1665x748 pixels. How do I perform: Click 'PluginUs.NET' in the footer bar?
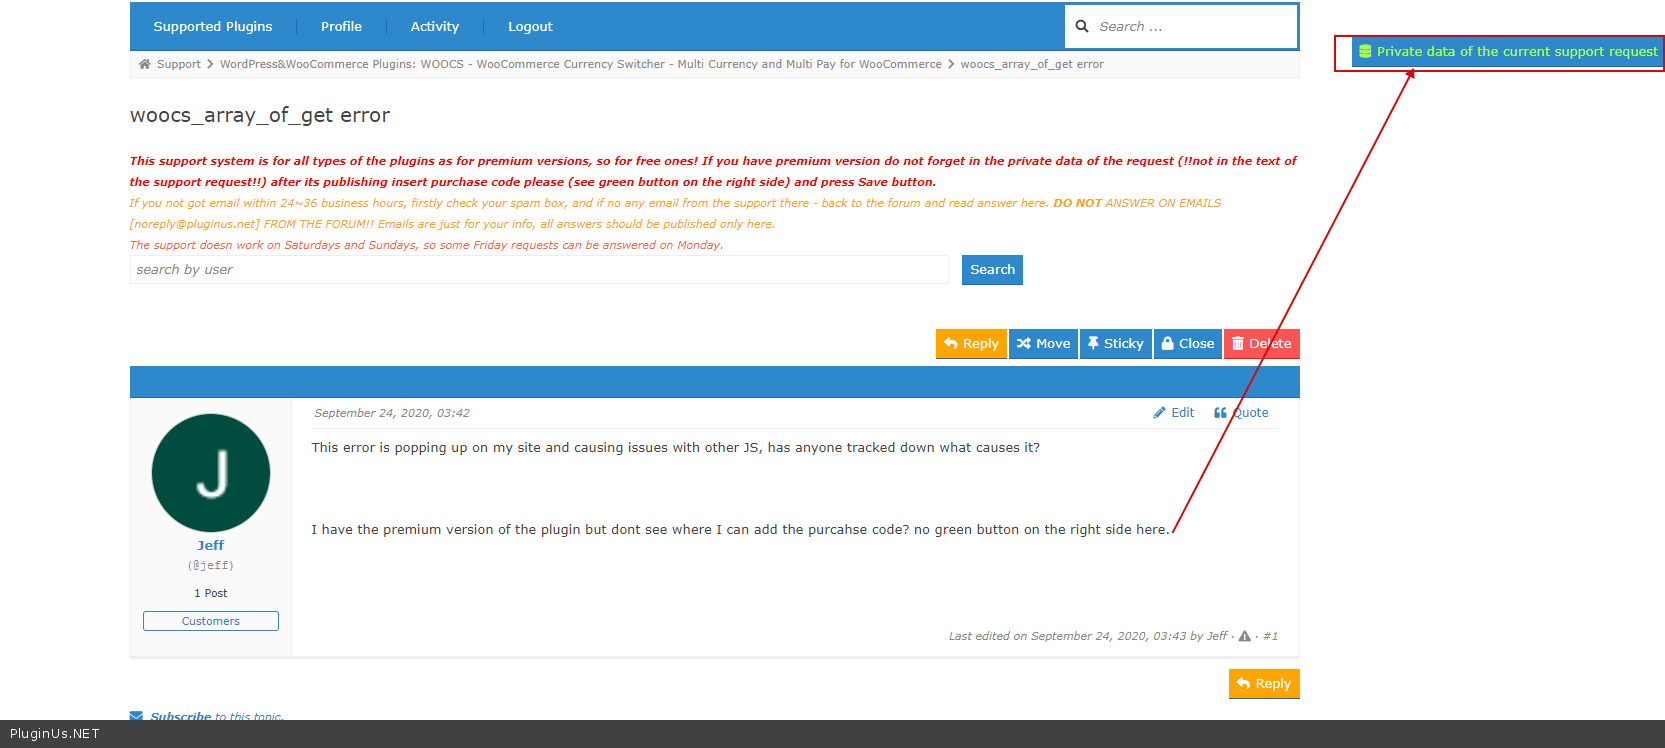[x=55, y=734]
